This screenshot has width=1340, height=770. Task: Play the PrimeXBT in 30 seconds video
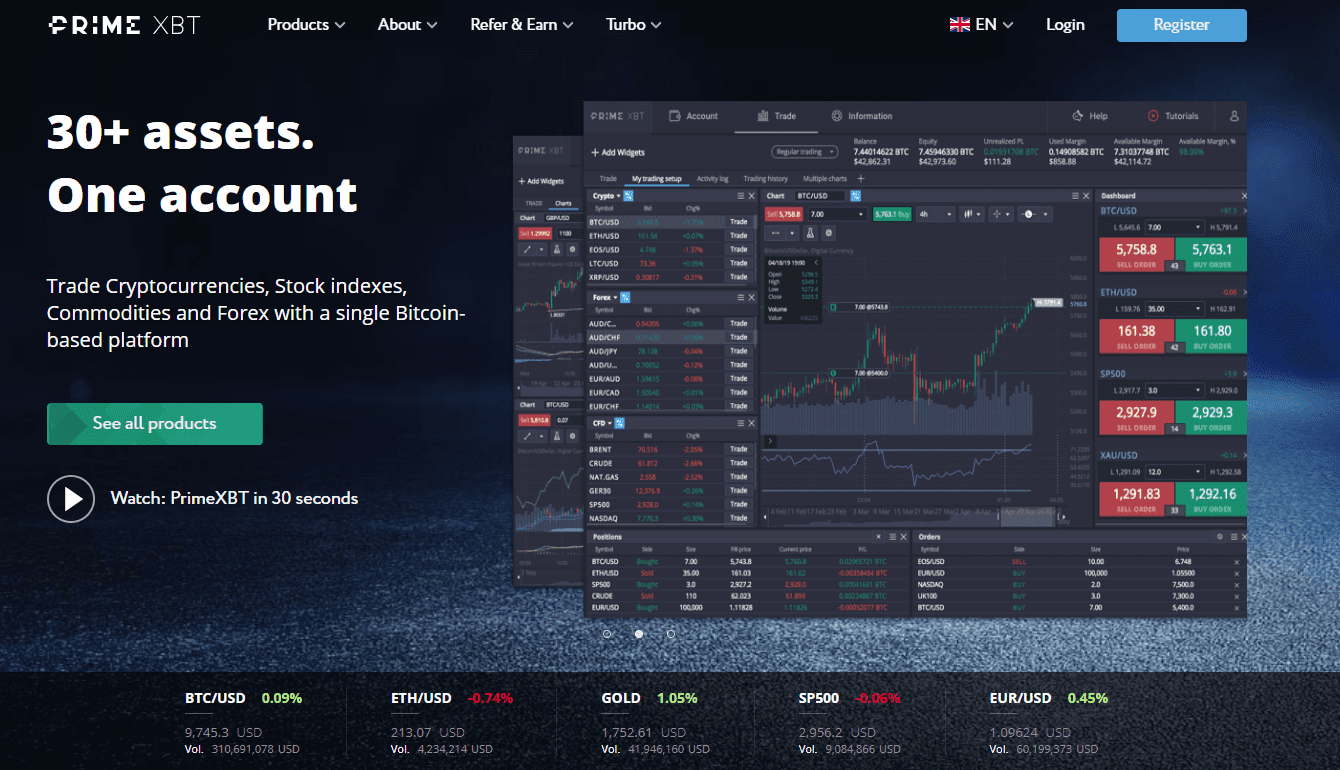point(71,498)
